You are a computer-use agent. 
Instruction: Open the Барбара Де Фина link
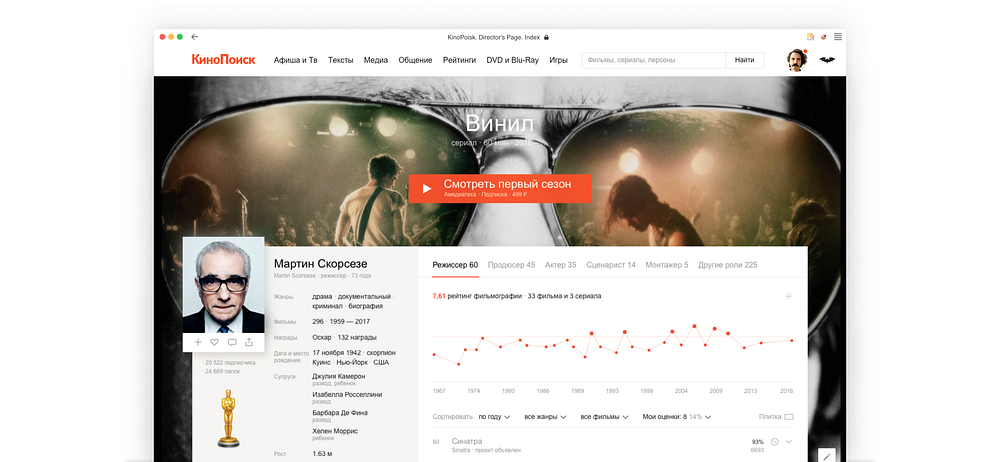pyautogui.click(x=340, y=413)
